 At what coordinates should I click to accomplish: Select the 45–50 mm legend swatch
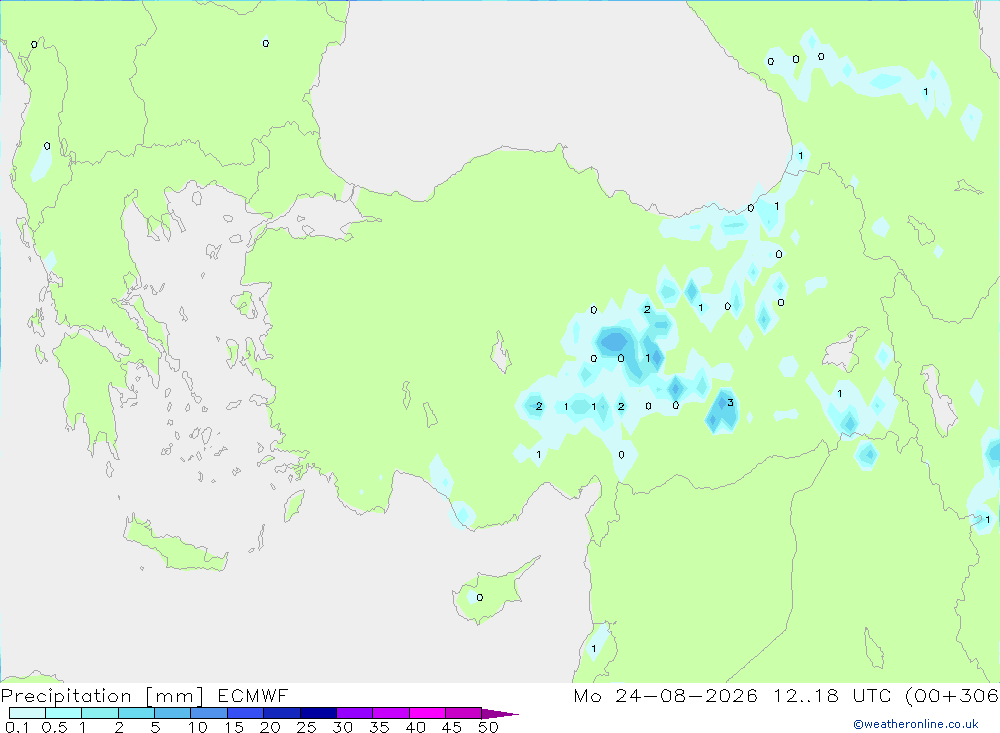coord(464,713)
